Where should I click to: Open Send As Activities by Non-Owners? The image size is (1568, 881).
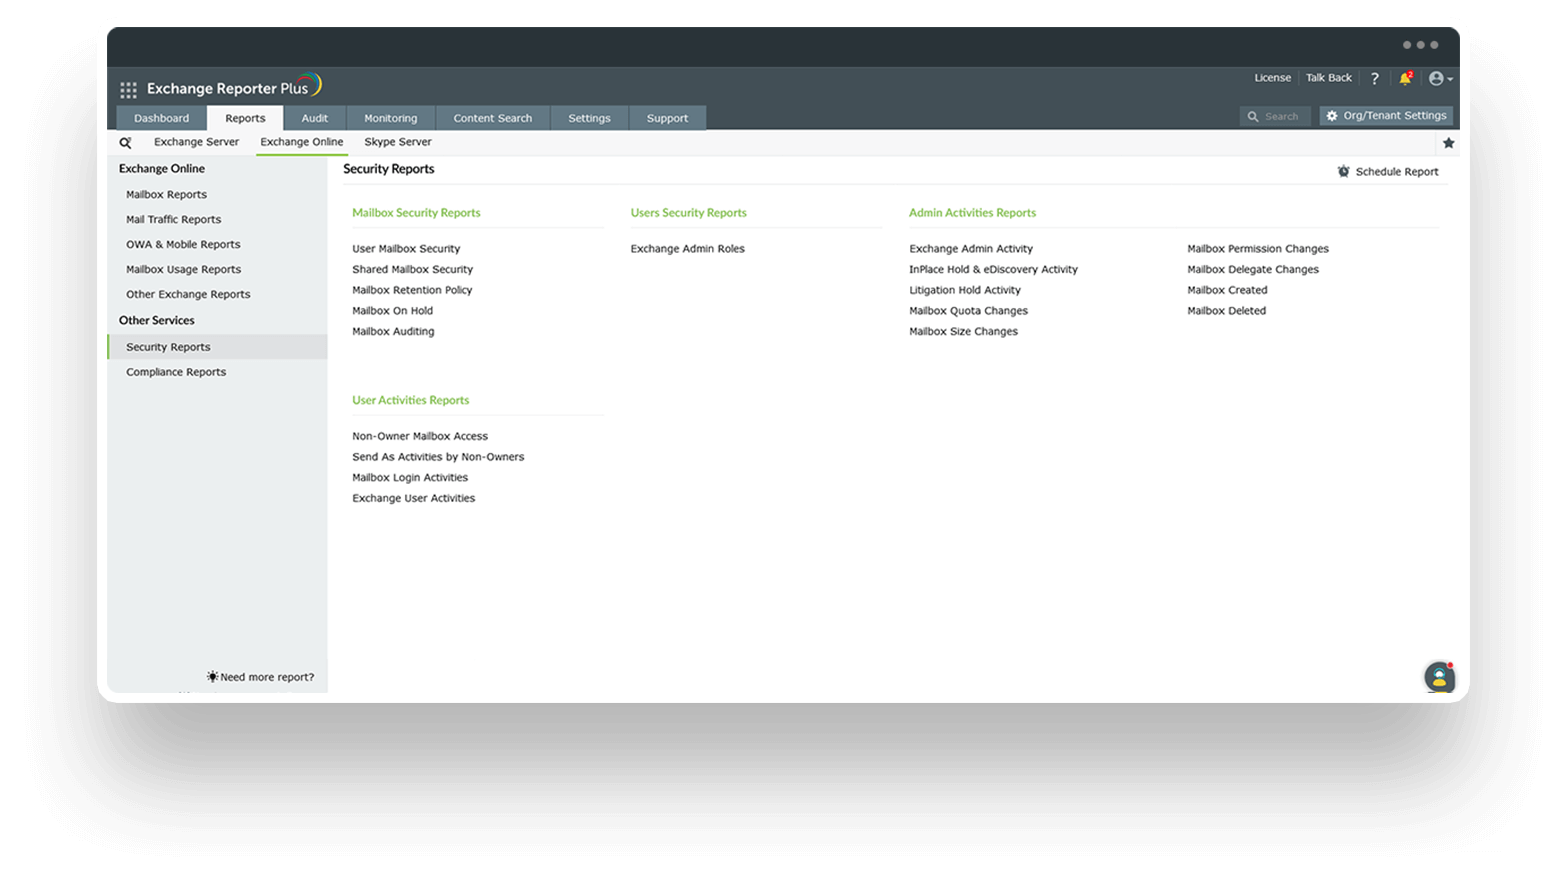coord(438,457)
